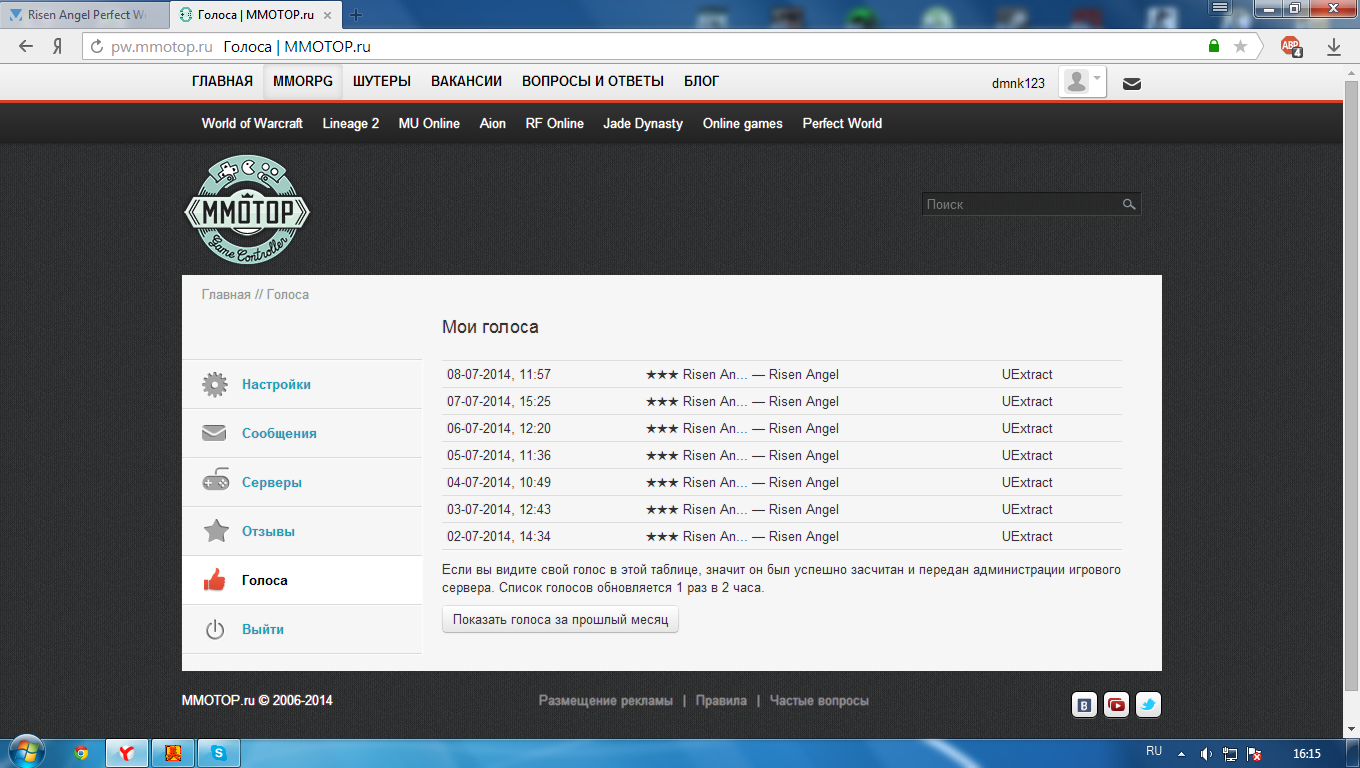Open the user avatar dropdown
Screen dimensions: 1360x768
(x=1083, y=82)
